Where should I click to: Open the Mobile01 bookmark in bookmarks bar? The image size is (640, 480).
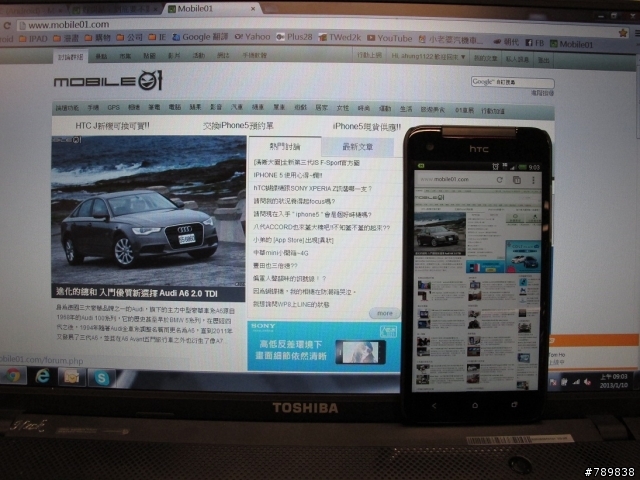[x=571, y=44]
